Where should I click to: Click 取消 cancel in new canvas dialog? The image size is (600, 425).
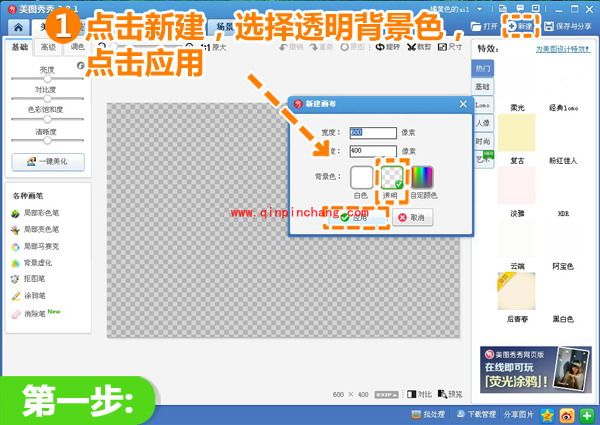(x=412, y=218)
